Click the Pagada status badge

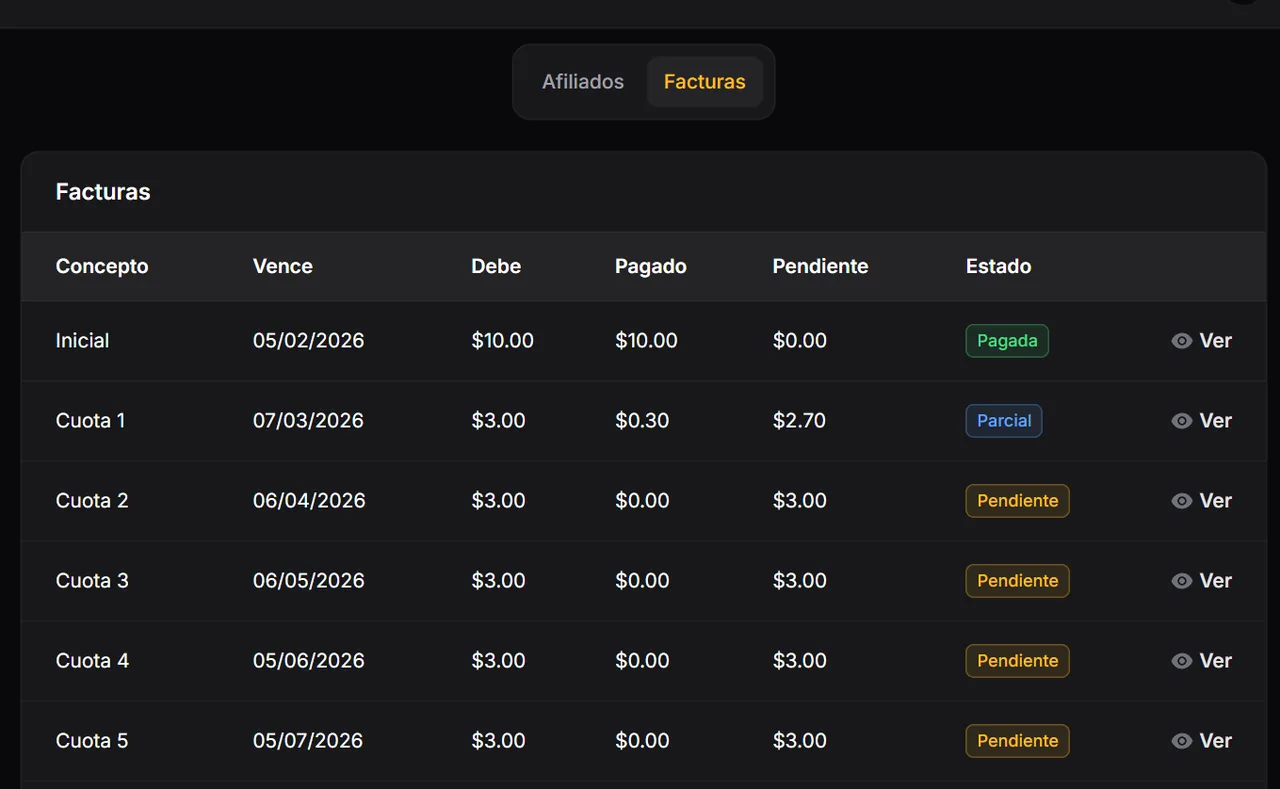(x=1007, y=341)
